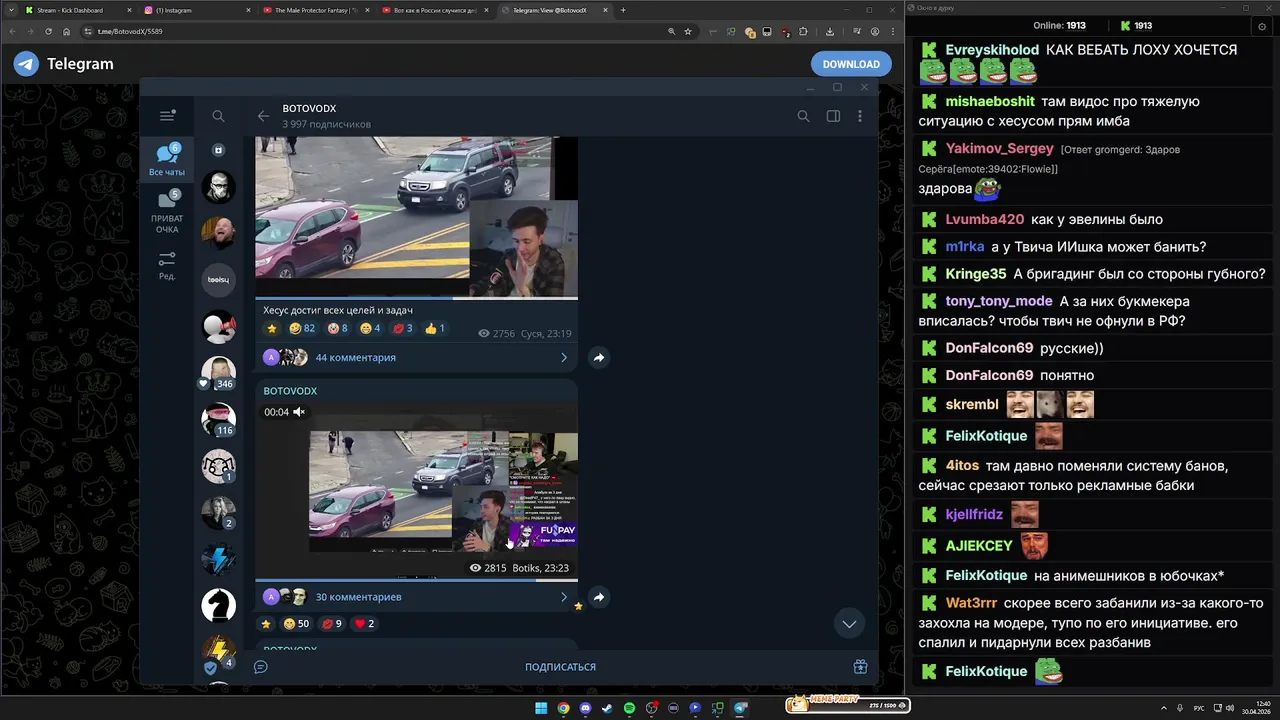Viewport: 1280px width, 720px height.
Task: Open the browser extensions puzzle icon
Action: click(803, 31)
